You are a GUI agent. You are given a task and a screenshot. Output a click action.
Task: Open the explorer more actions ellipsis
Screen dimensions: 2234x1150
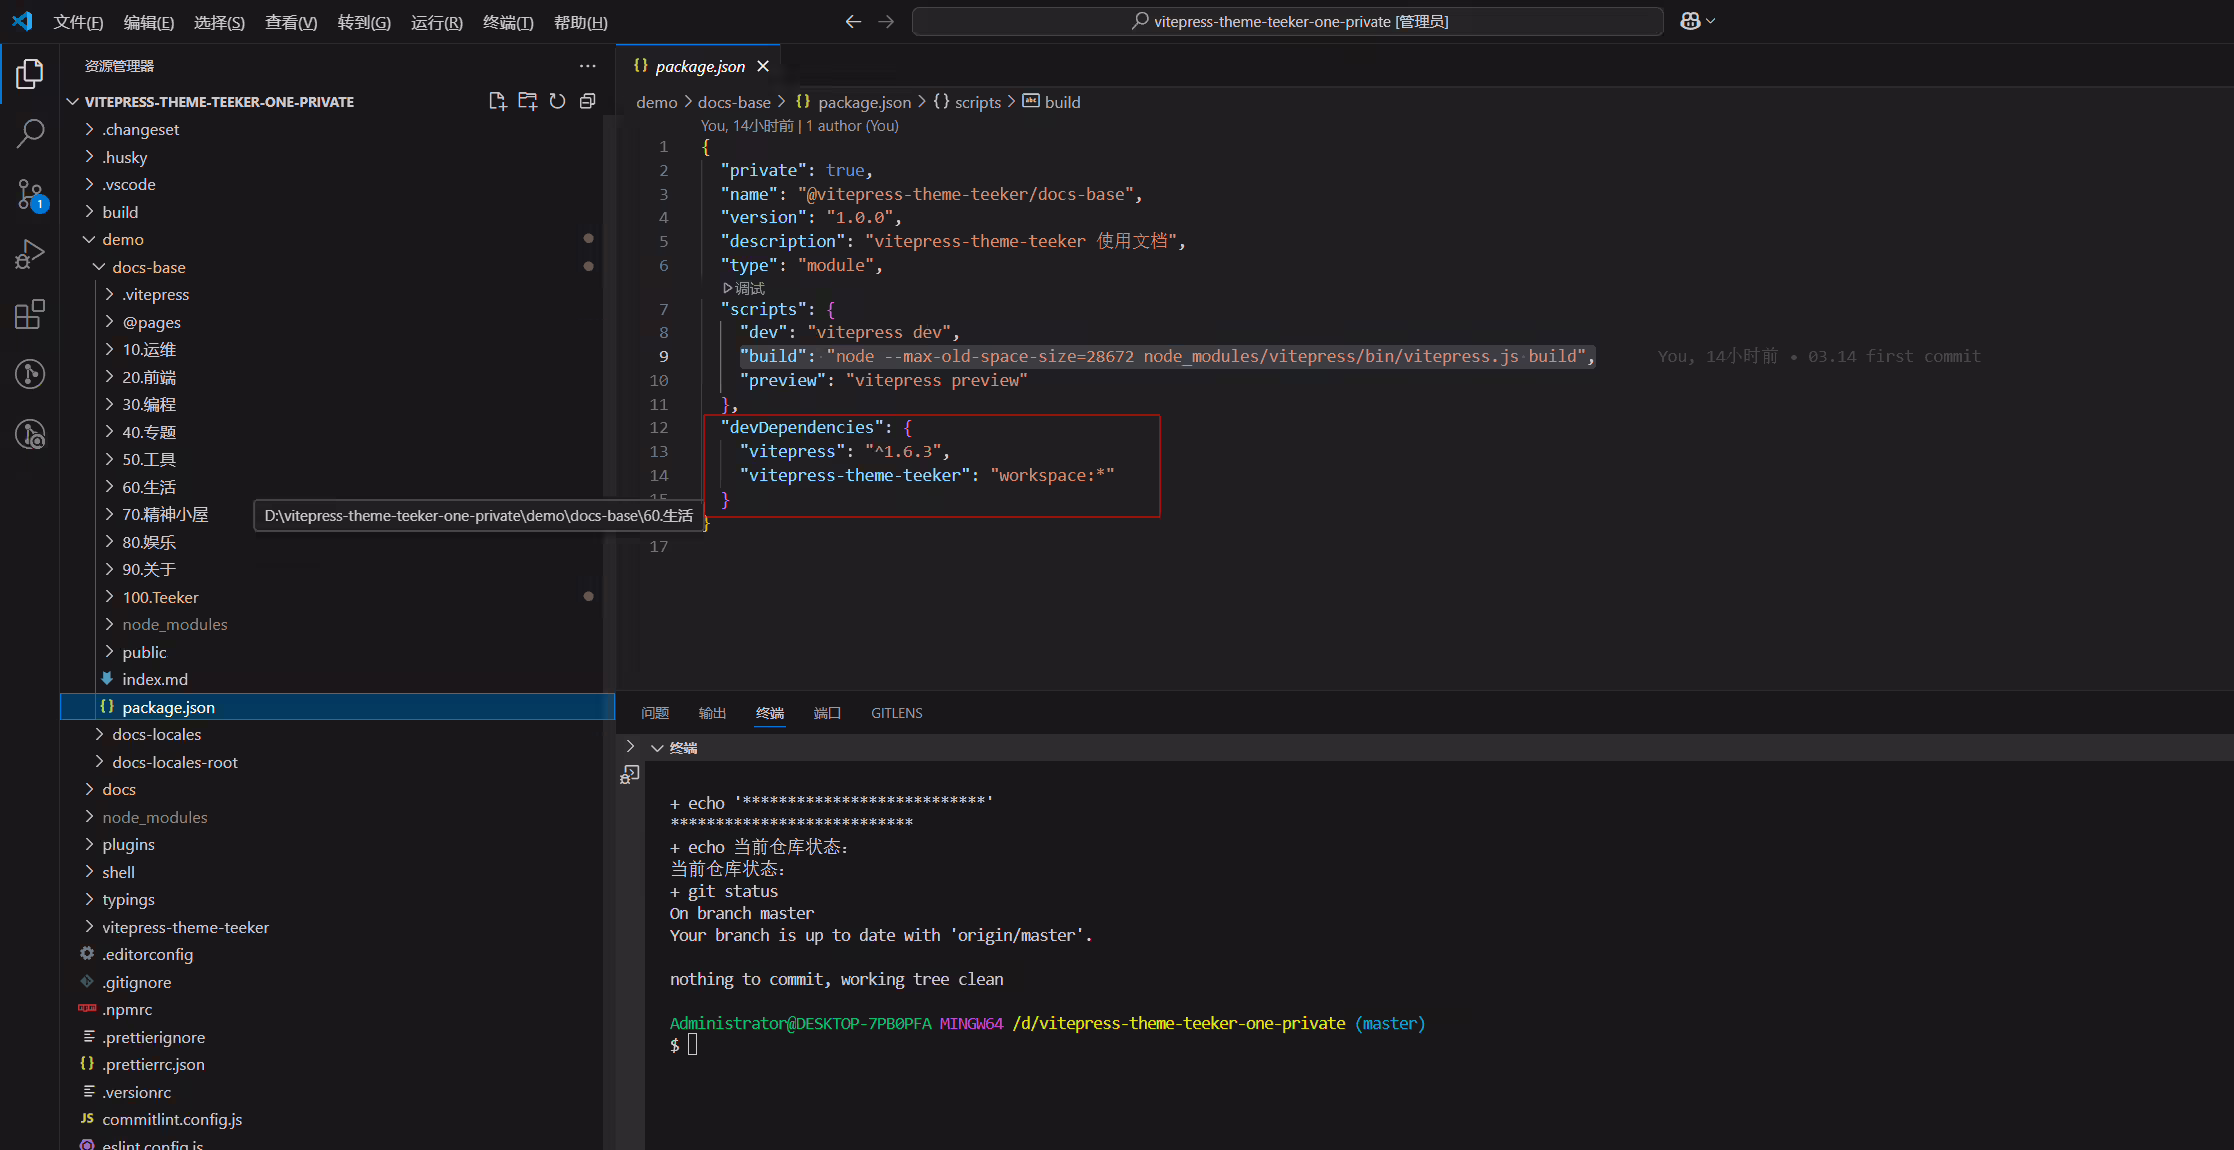(x=588, y=66)
